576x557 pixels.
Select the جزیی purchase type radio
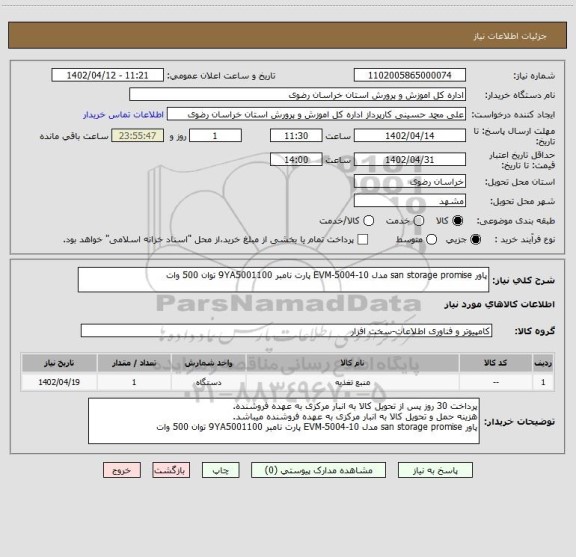[x=476, y=240]
